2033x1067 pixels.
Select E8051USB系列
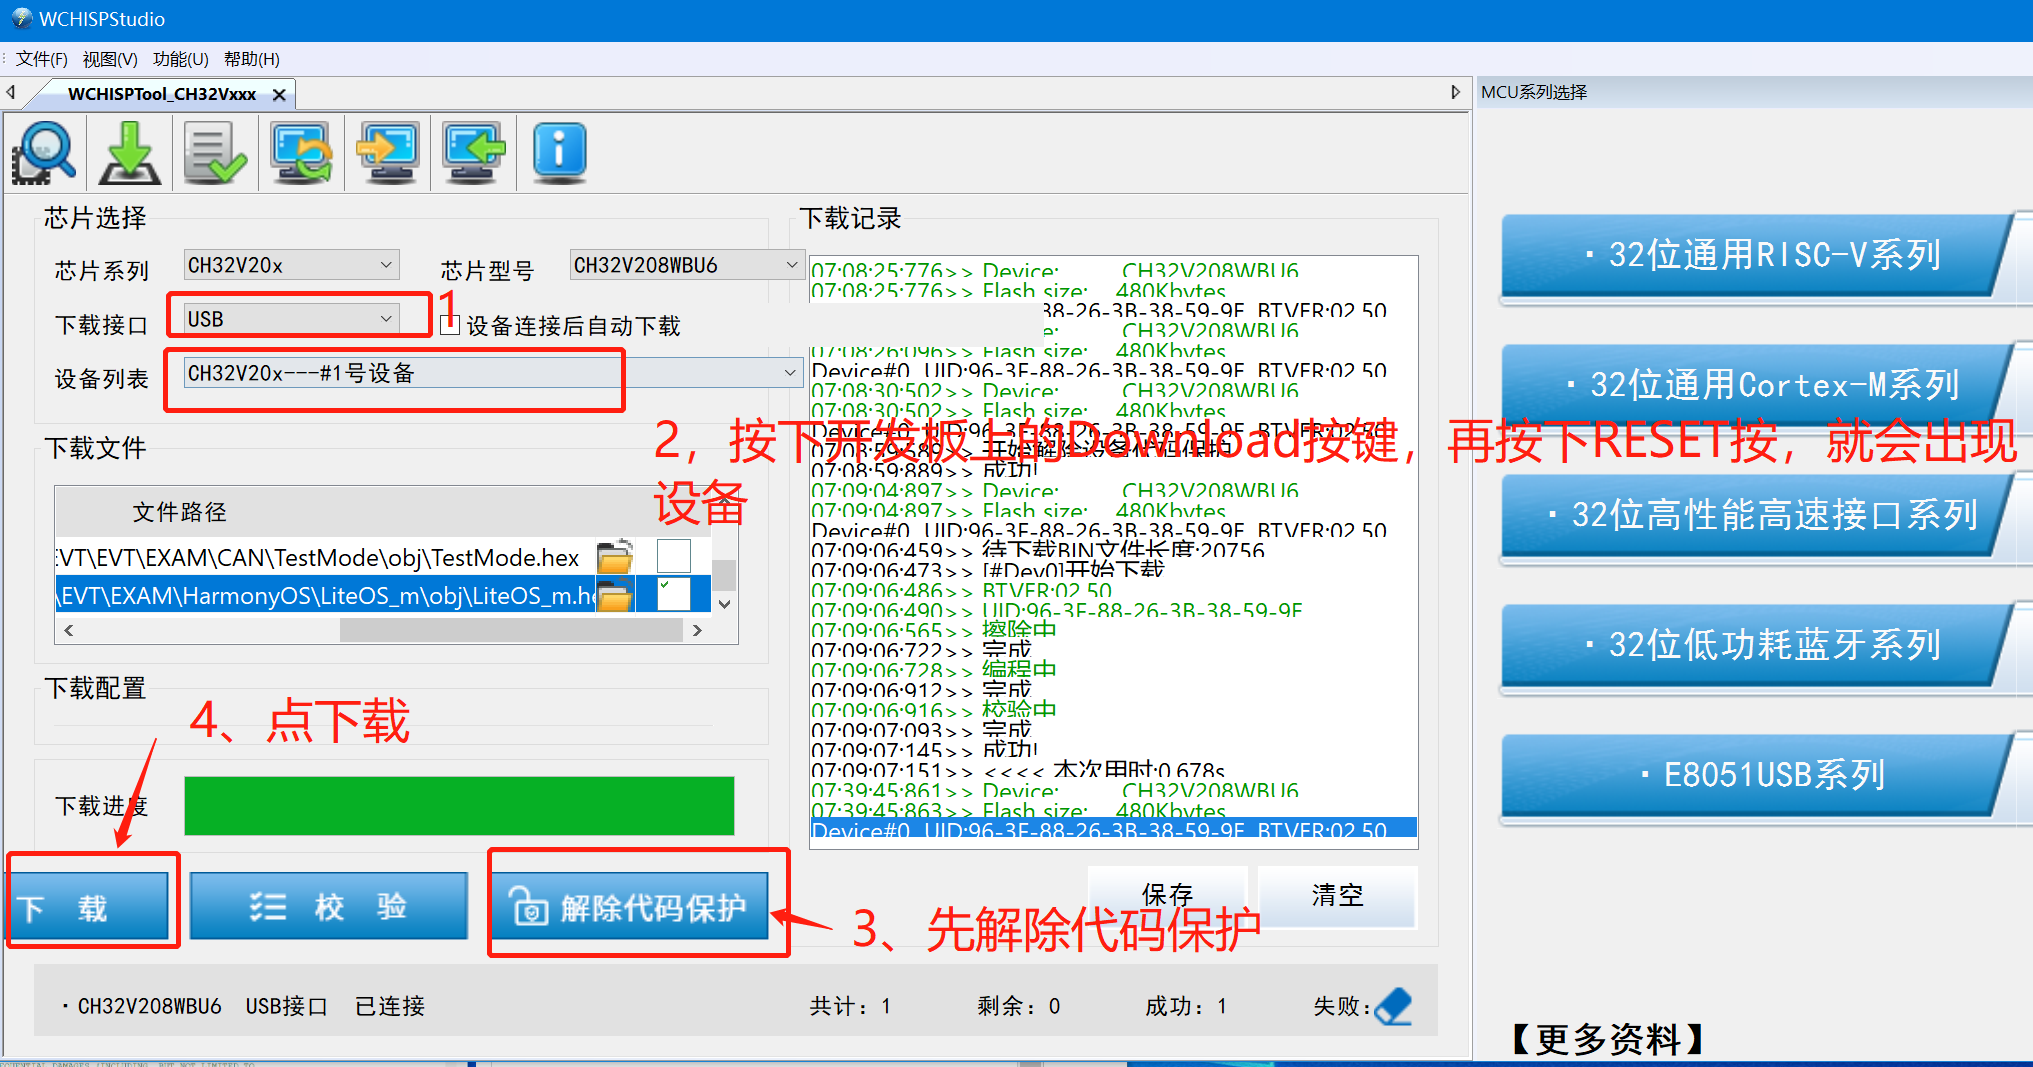click(1758, 775)
